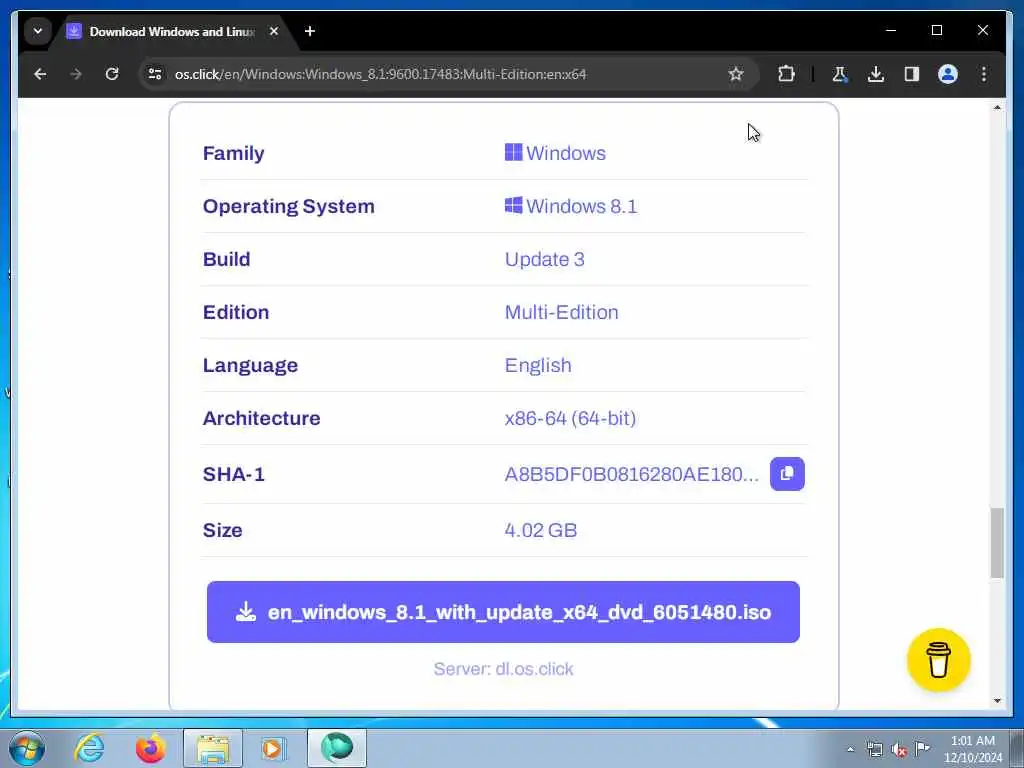This screenshot has height=768, width=1024.
Task: Show browser downloads tray
Action: coord(876,74)
